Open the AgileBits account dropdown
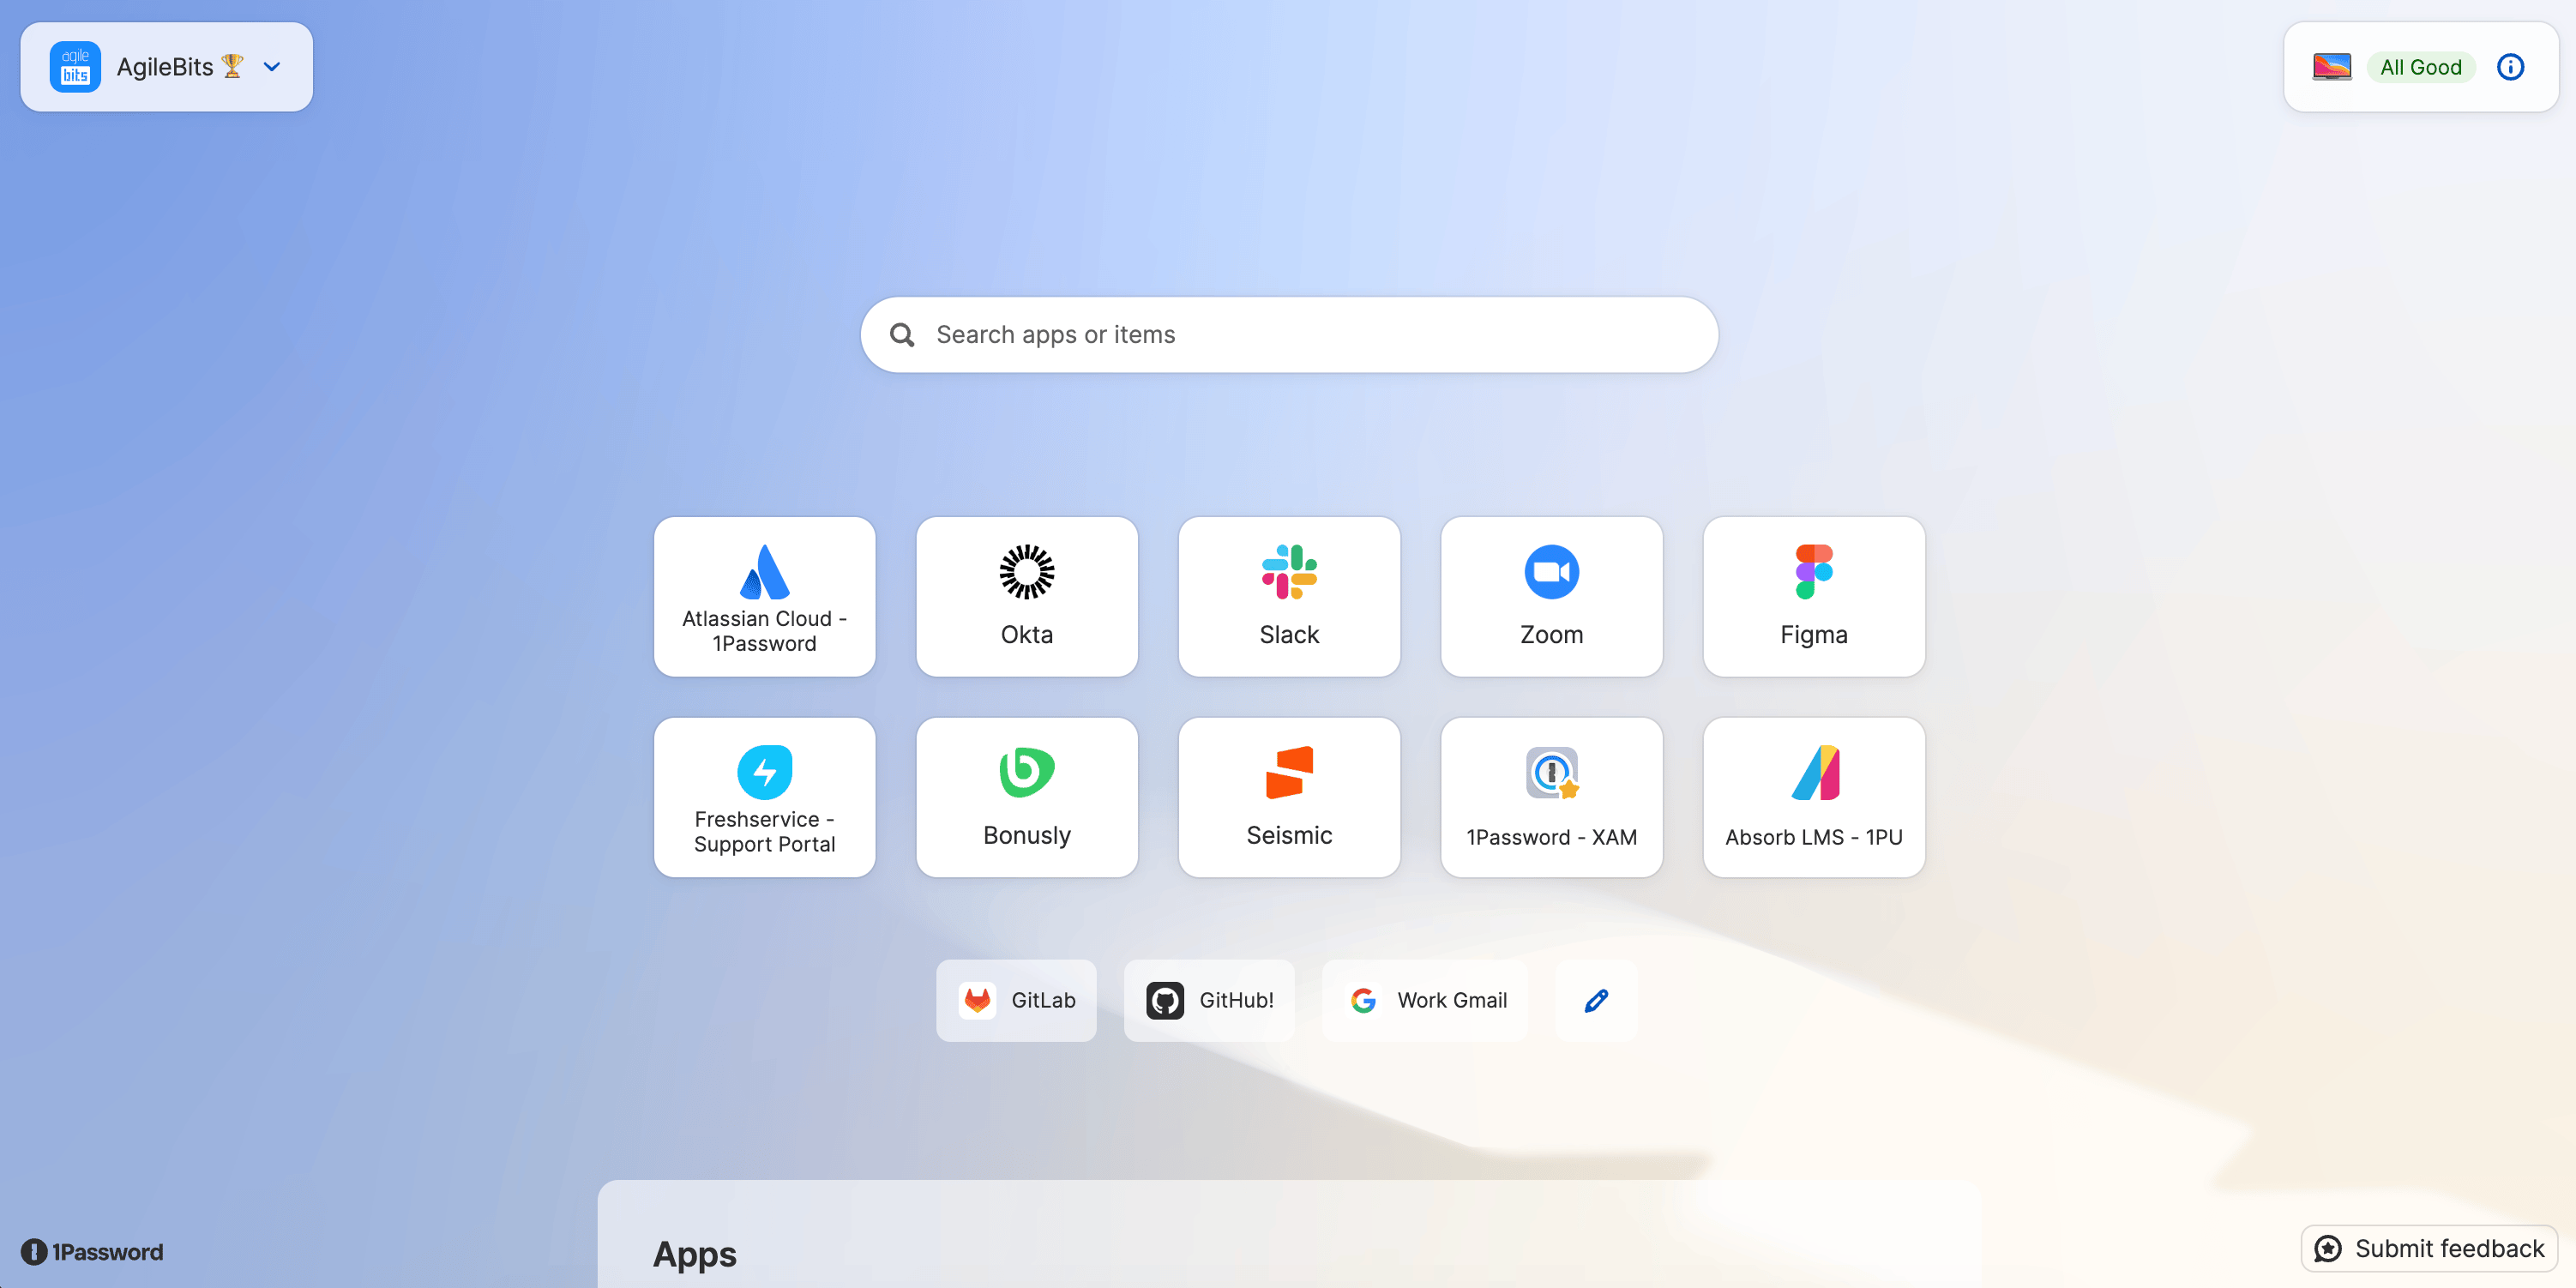 166,66
